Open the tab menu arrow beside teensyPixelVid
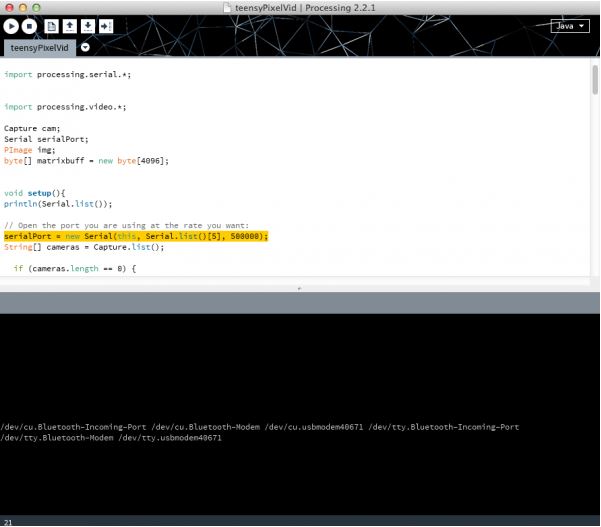Image resolution: width=601 pixels, height=527 pixels. [85, 47]
